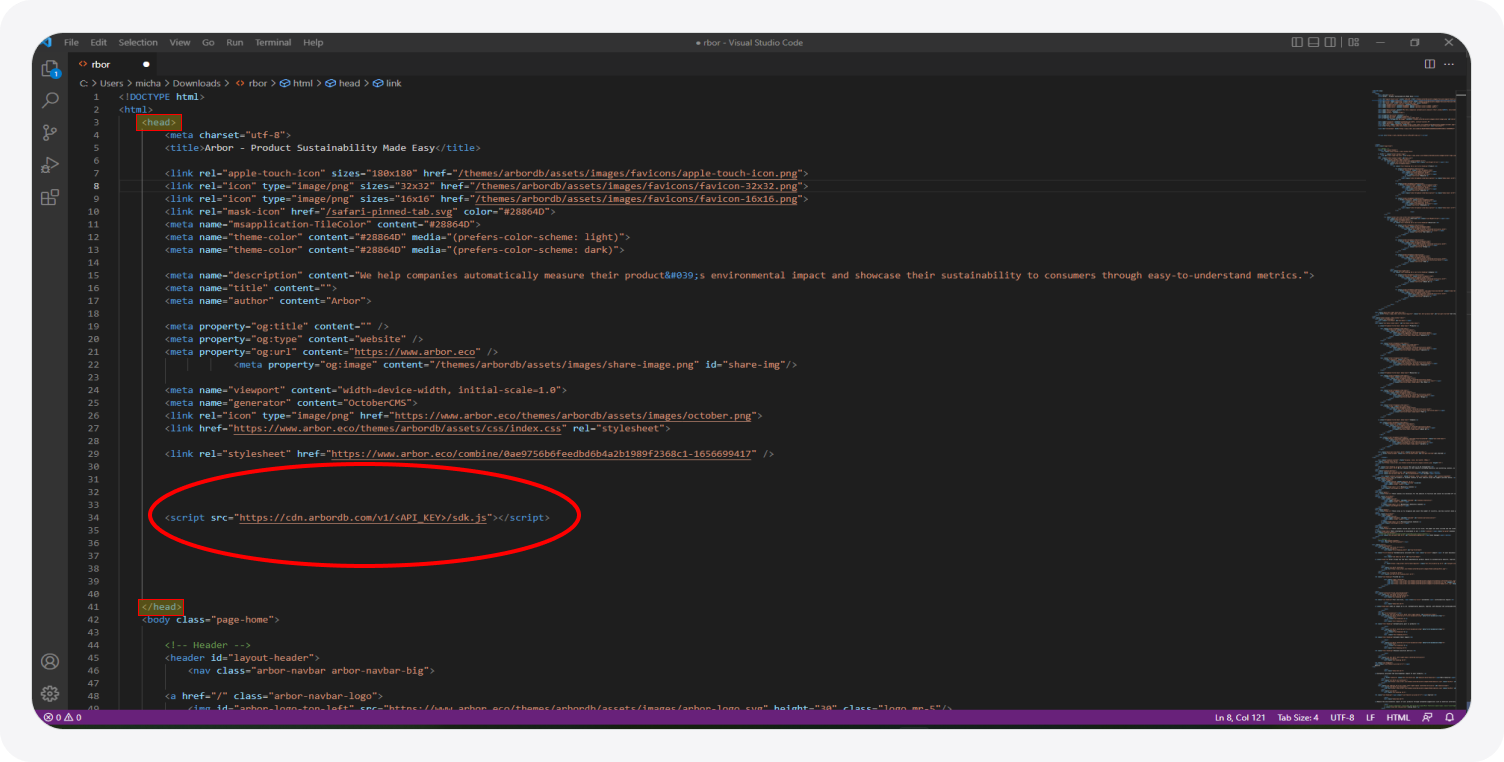Toggle primary side bar layout icon
Viewport: 1504px width, 762px height.
tap(1297, 42)
